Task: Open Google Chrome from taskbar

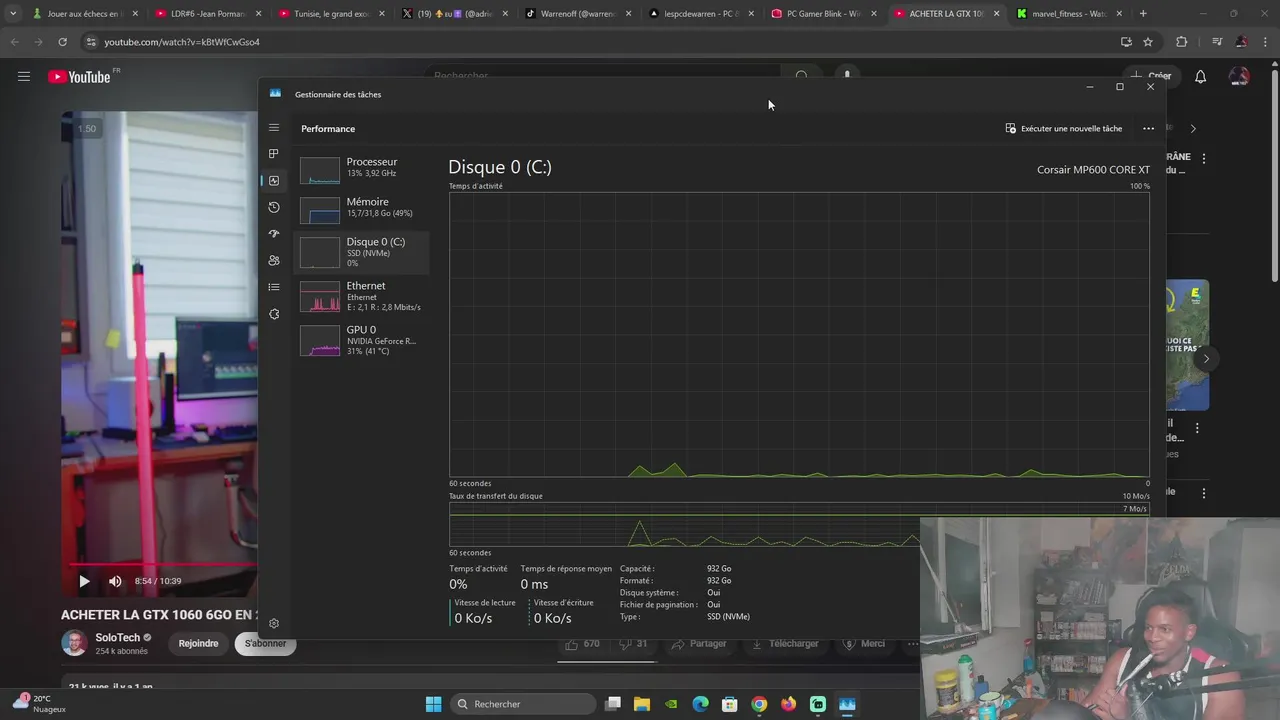Action: [x=759, y=704]
